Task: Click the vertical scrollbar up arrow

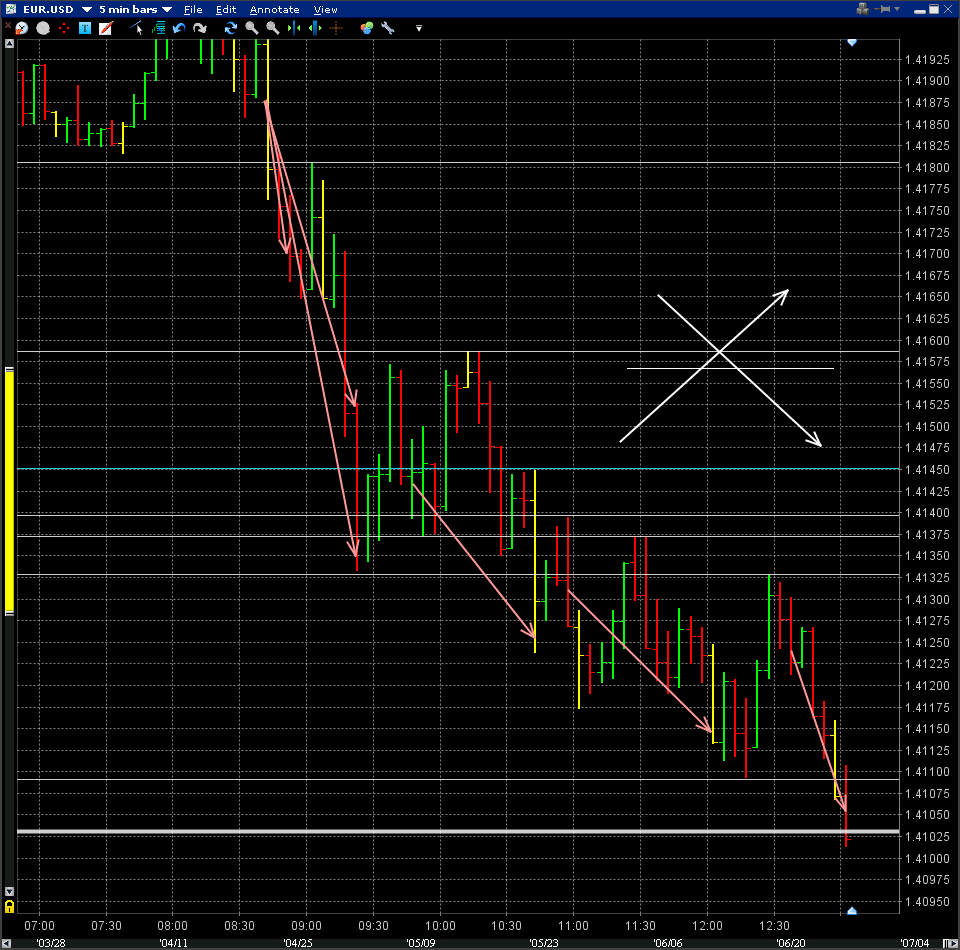Action: tap(9, 43)
